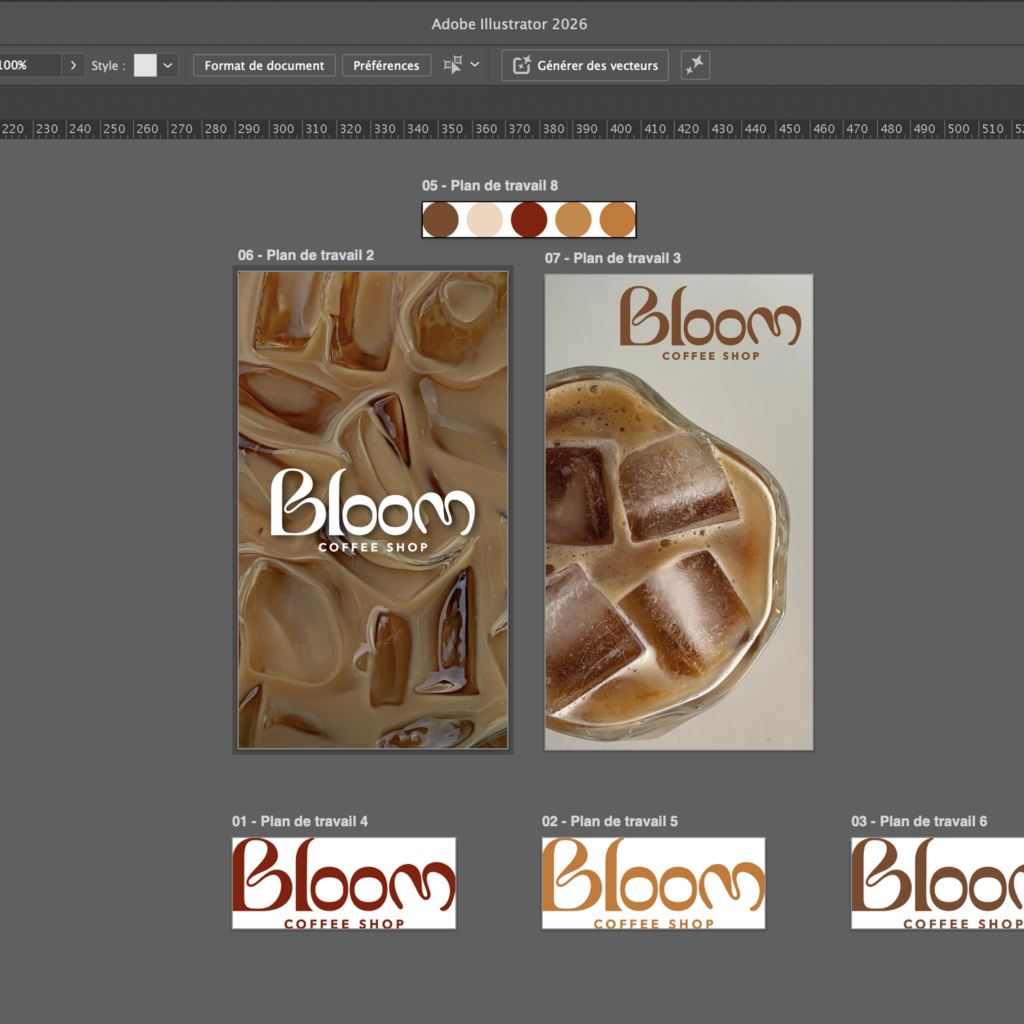Expand the opacity 100% arrow
Viewport: 1024px width, 1024px height.
tap(73, 65)
